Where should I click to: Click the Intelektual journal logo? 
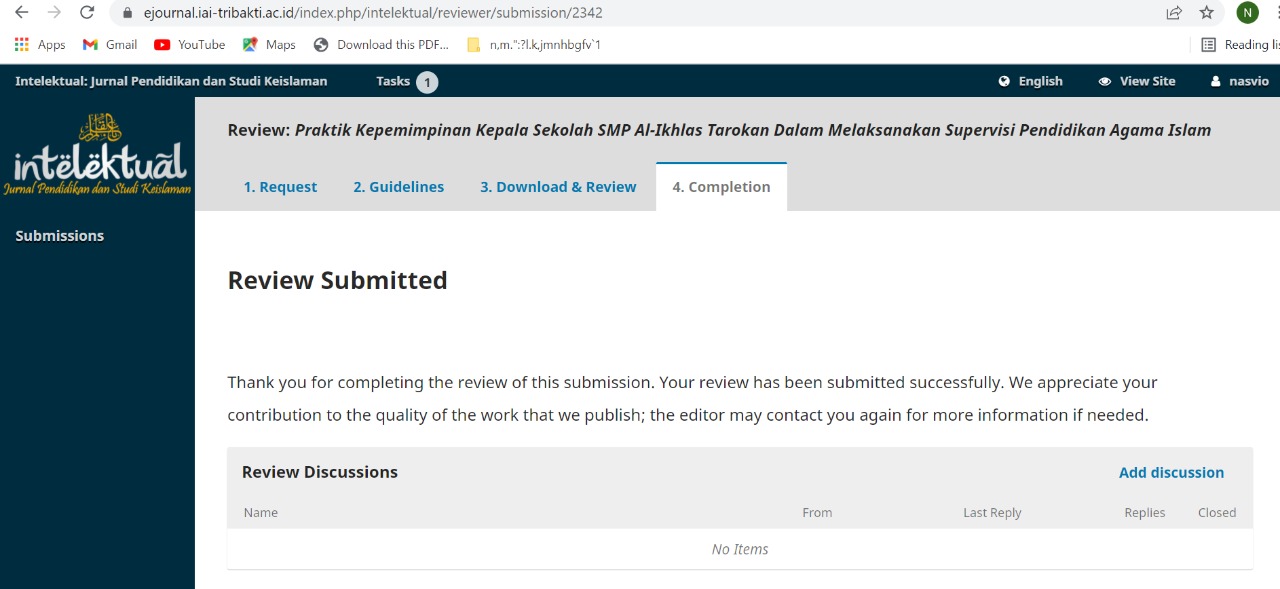tap(97, 155)
